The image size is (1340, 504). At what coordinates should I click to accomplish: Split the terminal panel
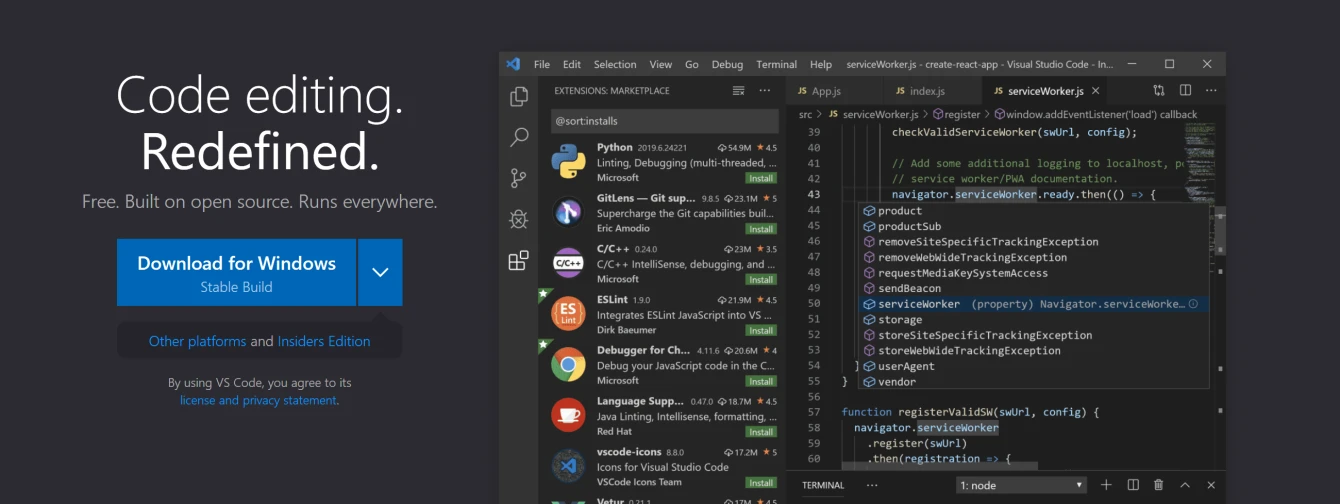(1133, 485)
